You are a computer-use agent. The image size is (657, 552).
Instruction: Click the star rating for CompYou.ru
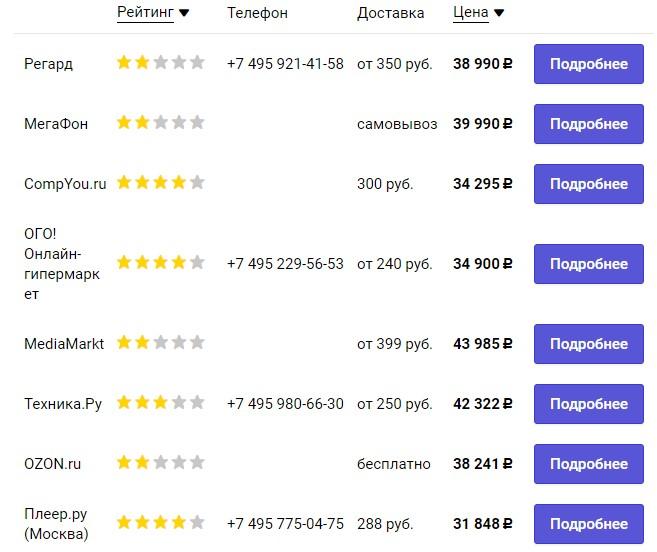160,183
